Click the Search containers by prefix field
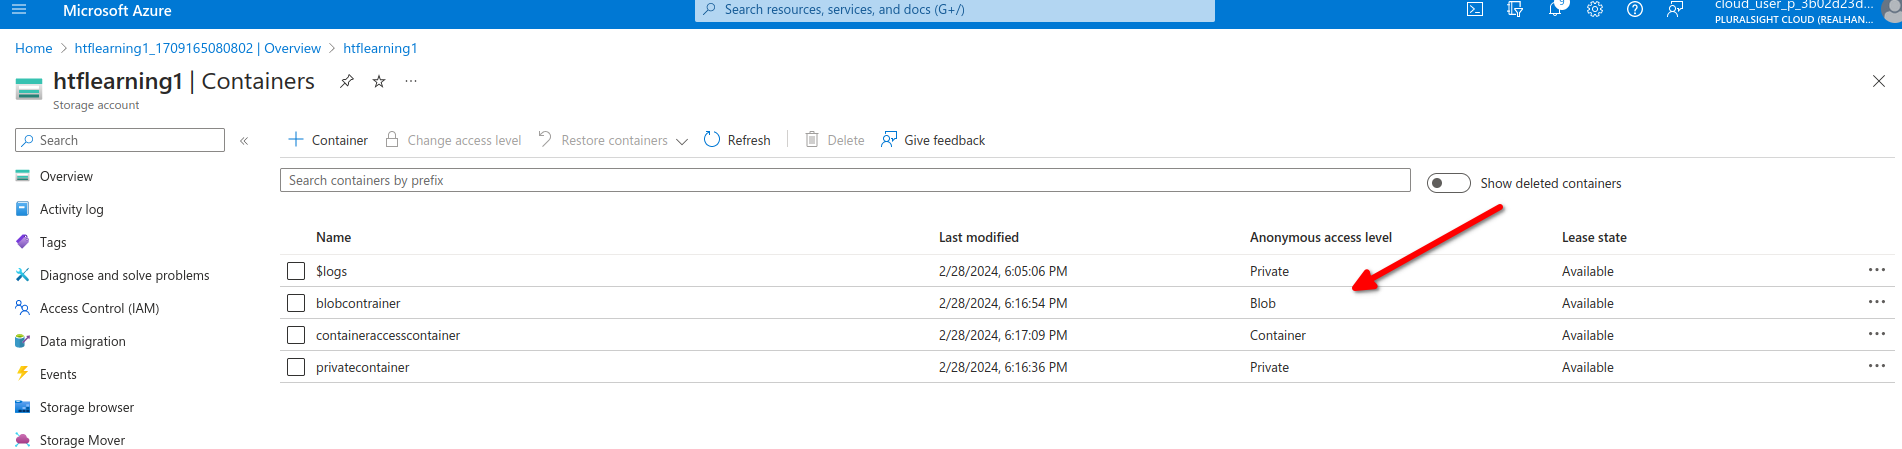Image resolution: width=1902 pixels, height=449 pixels. 844,180
